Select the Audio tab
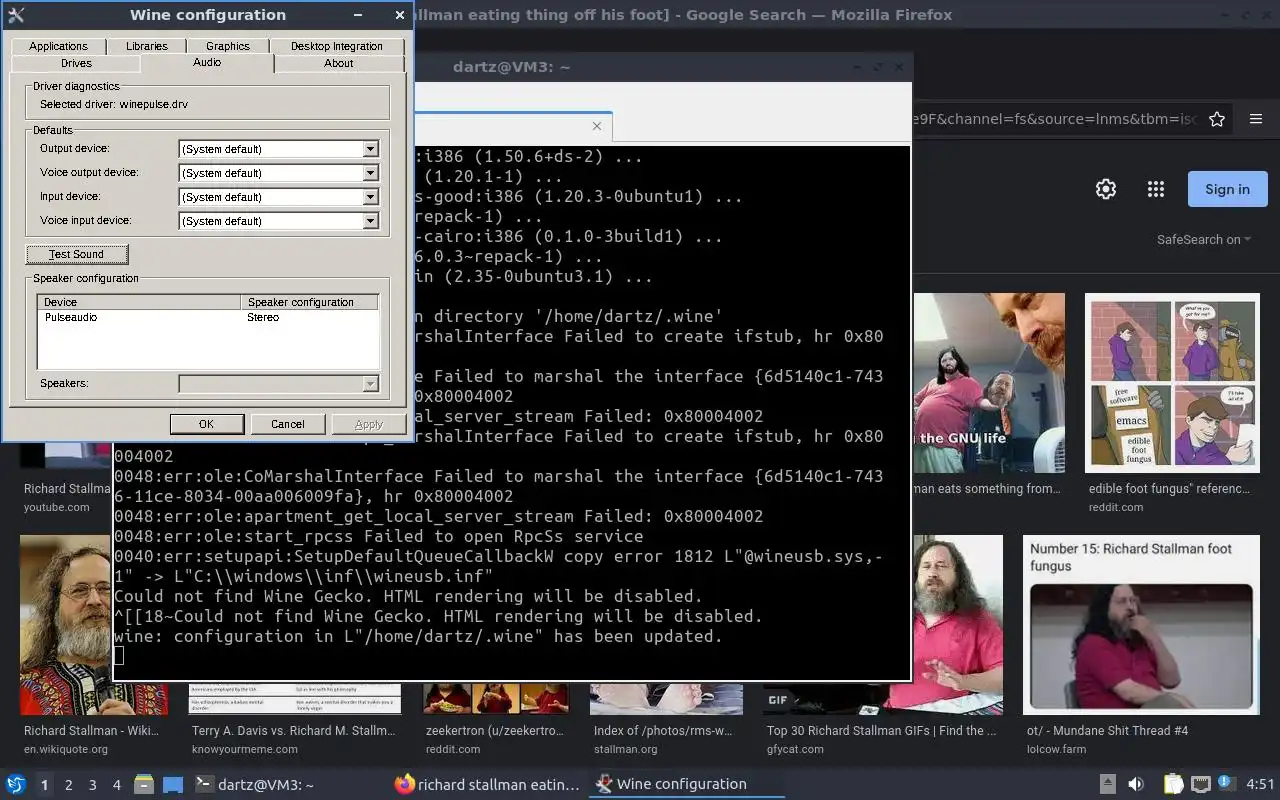 coord(207,62)
